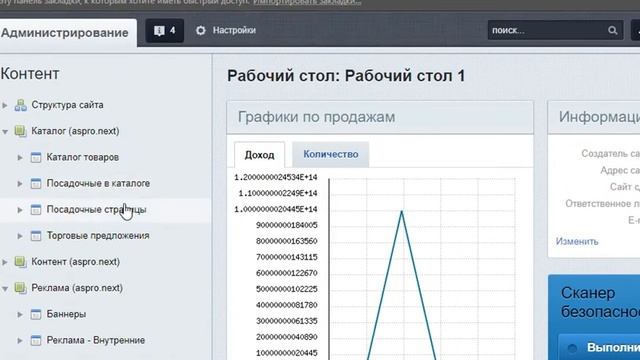Open Посадочные страницы
640x360 pixels.
[96, 209]
